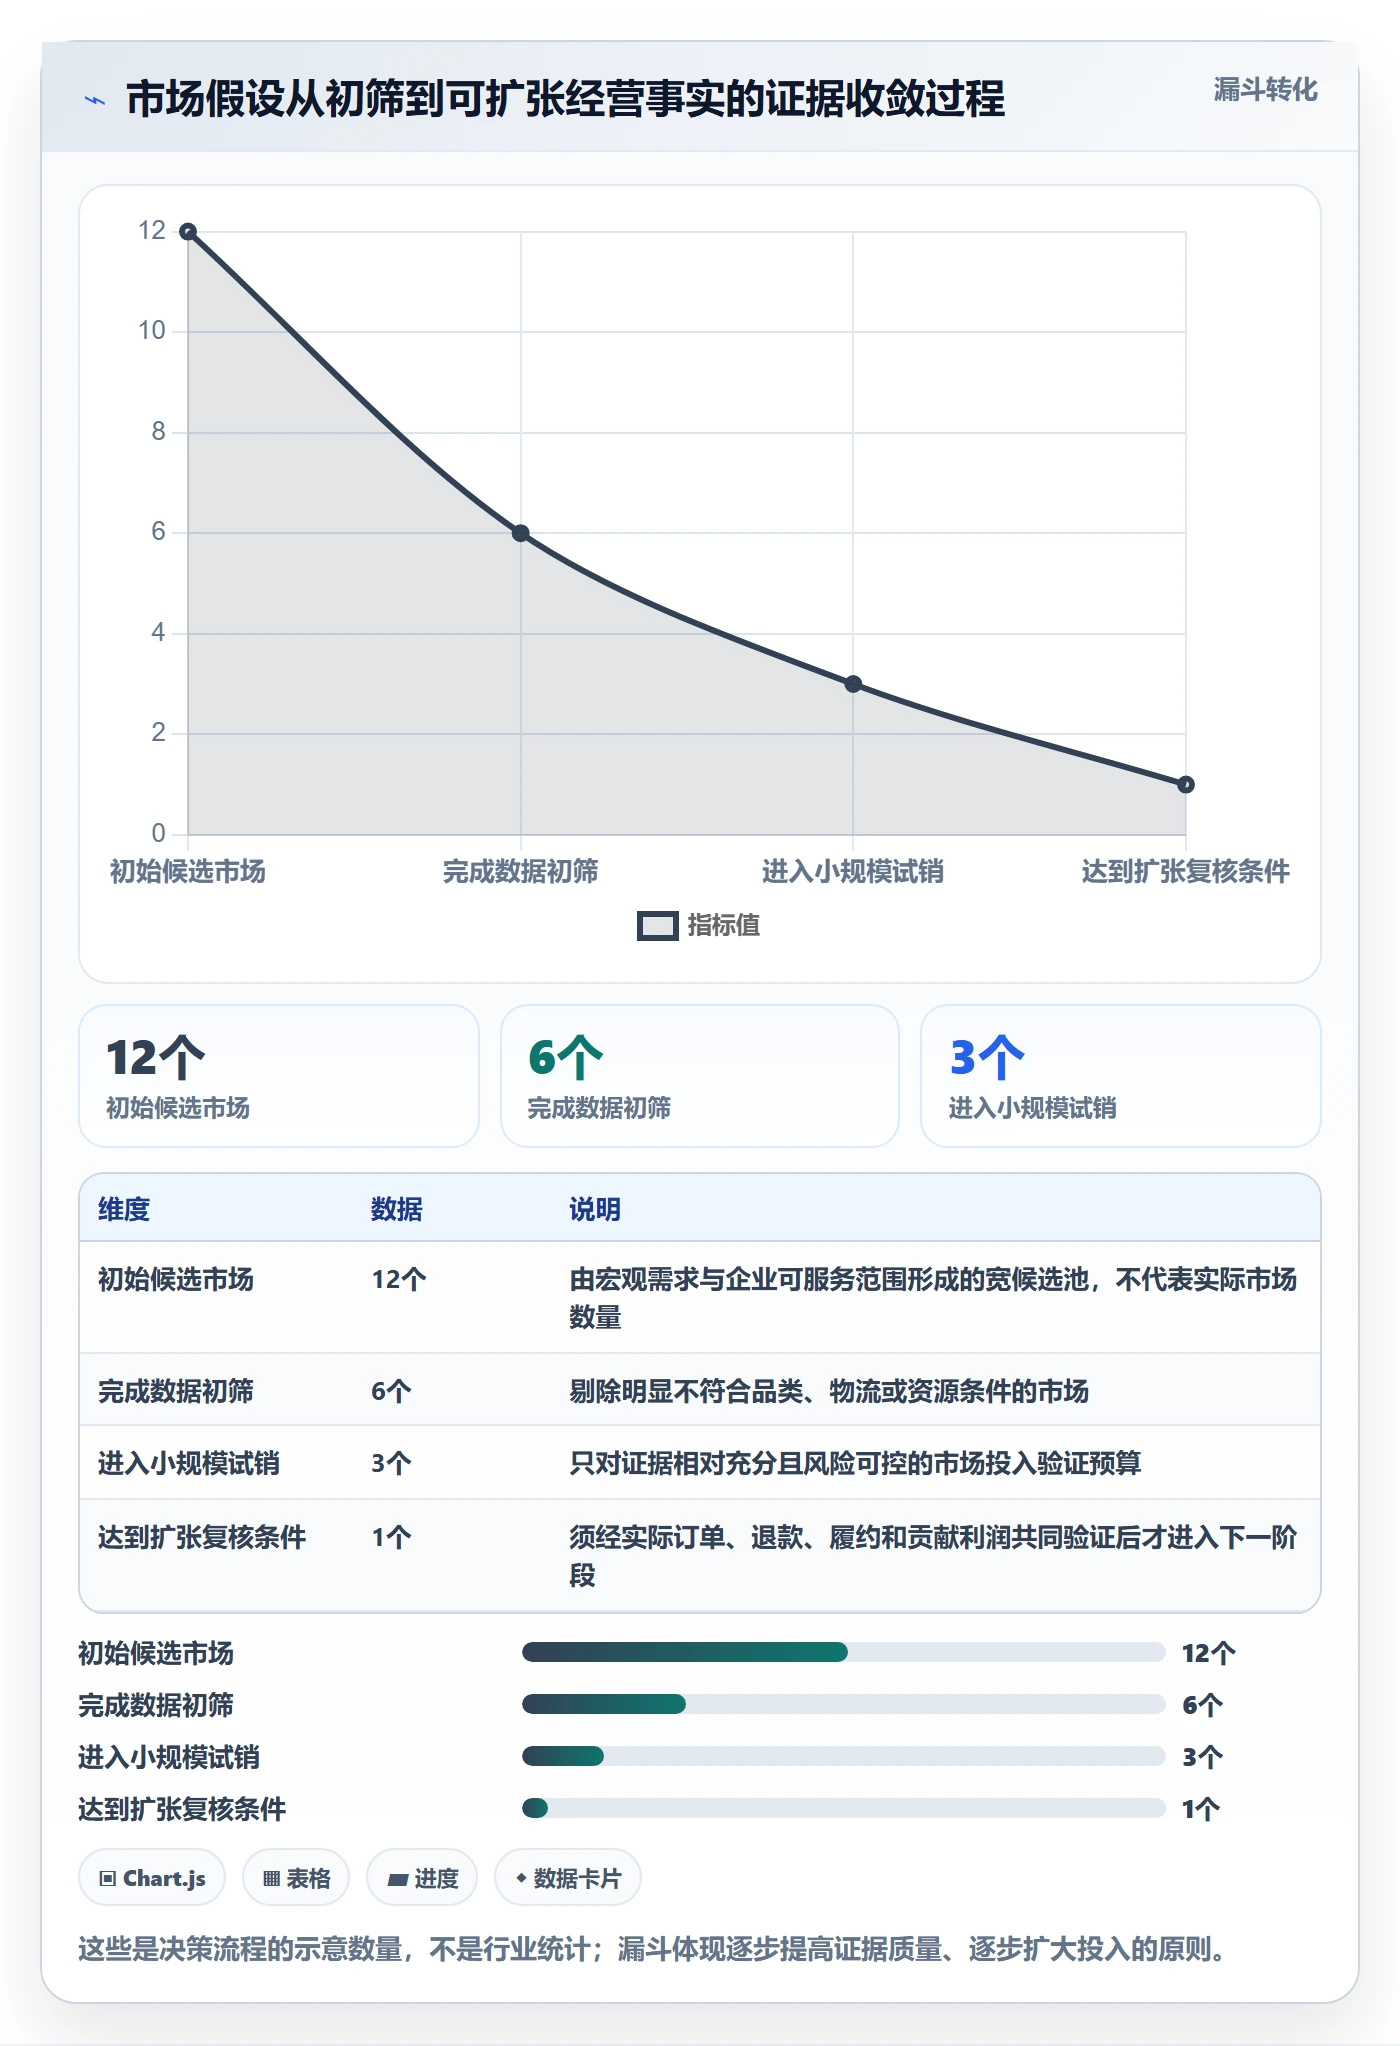Select the chart data point at value 12

point(188,232)
